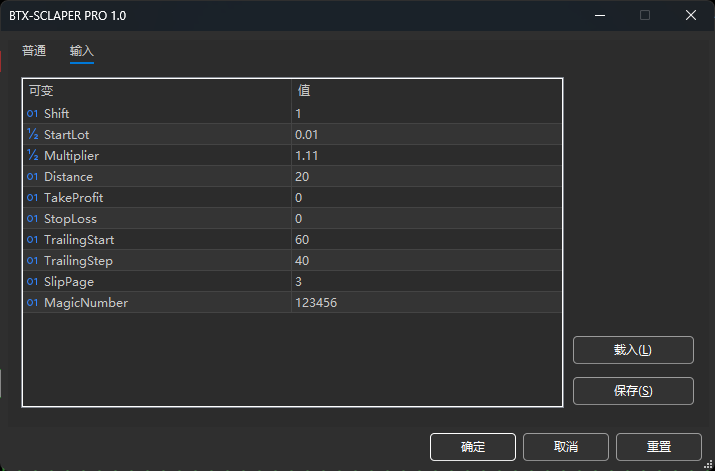Click the 取消 button
Viewport: 715px width, 471px height.
point(566,447)
